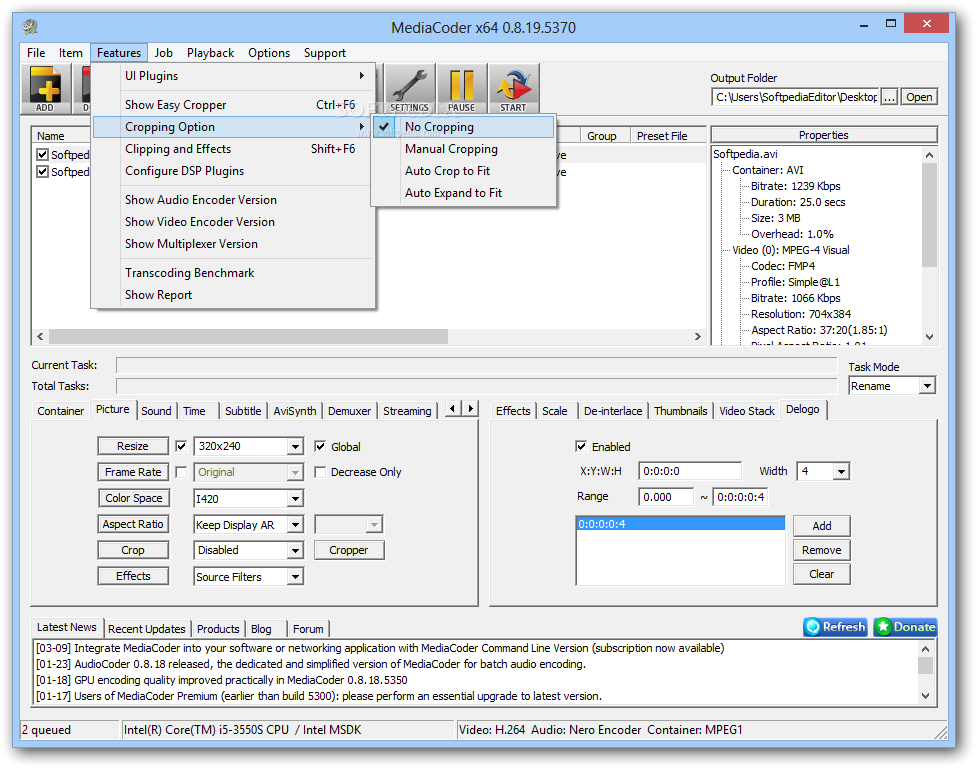Switch to the De-interlace tab

[x=612, y=411]
